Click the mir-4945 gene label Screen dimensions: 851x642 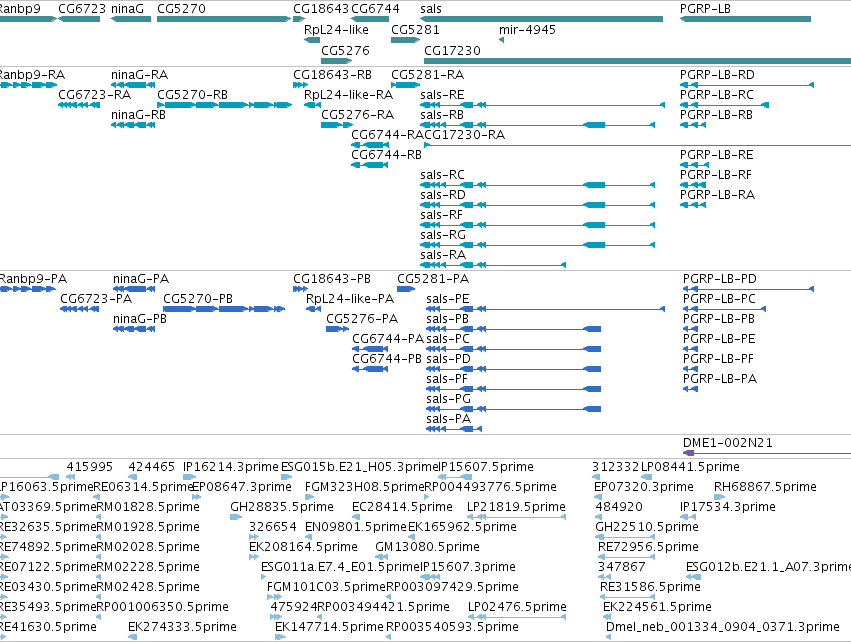pyautogui.click(x=528, y=30)
